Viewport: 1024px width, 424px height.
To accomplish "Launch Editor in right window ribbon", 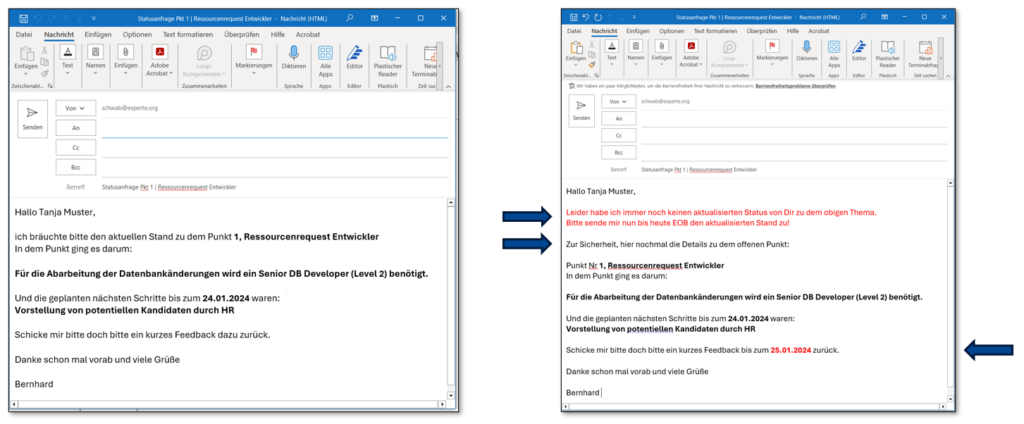I will (859, 50).
